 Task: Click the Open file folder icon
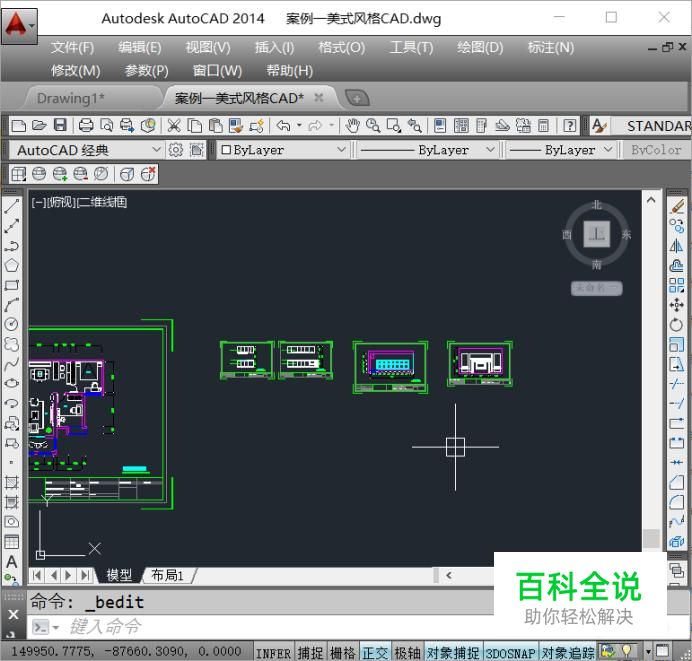[39, 126]
